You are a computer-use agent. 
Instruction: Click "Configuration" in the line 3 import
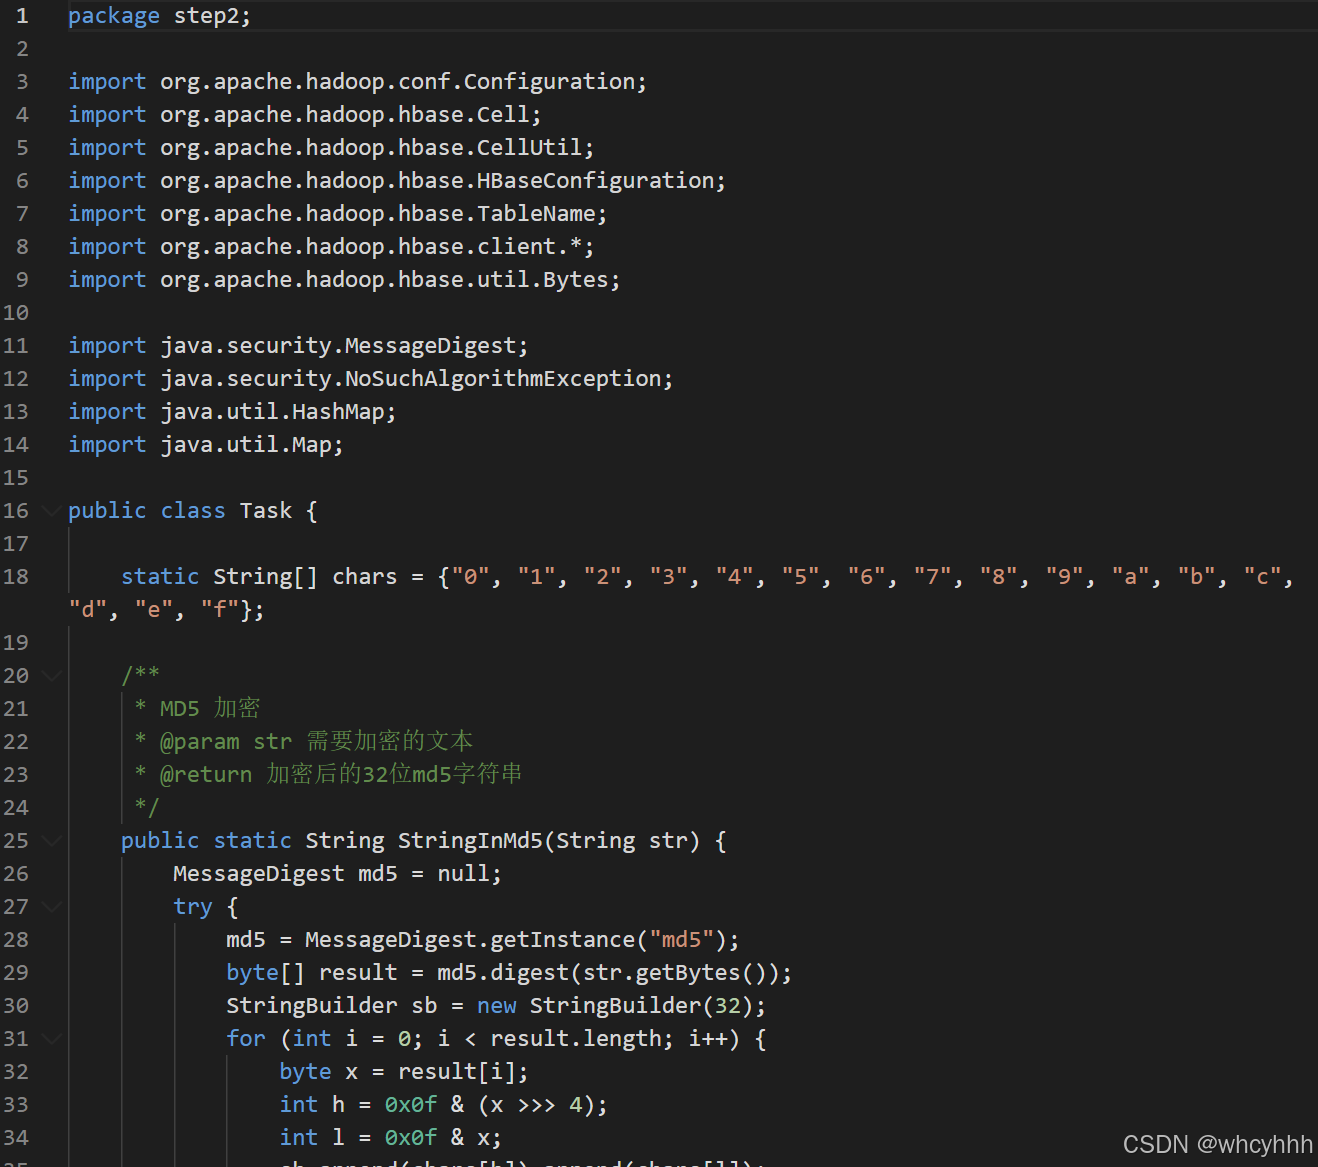coord(549,82)
